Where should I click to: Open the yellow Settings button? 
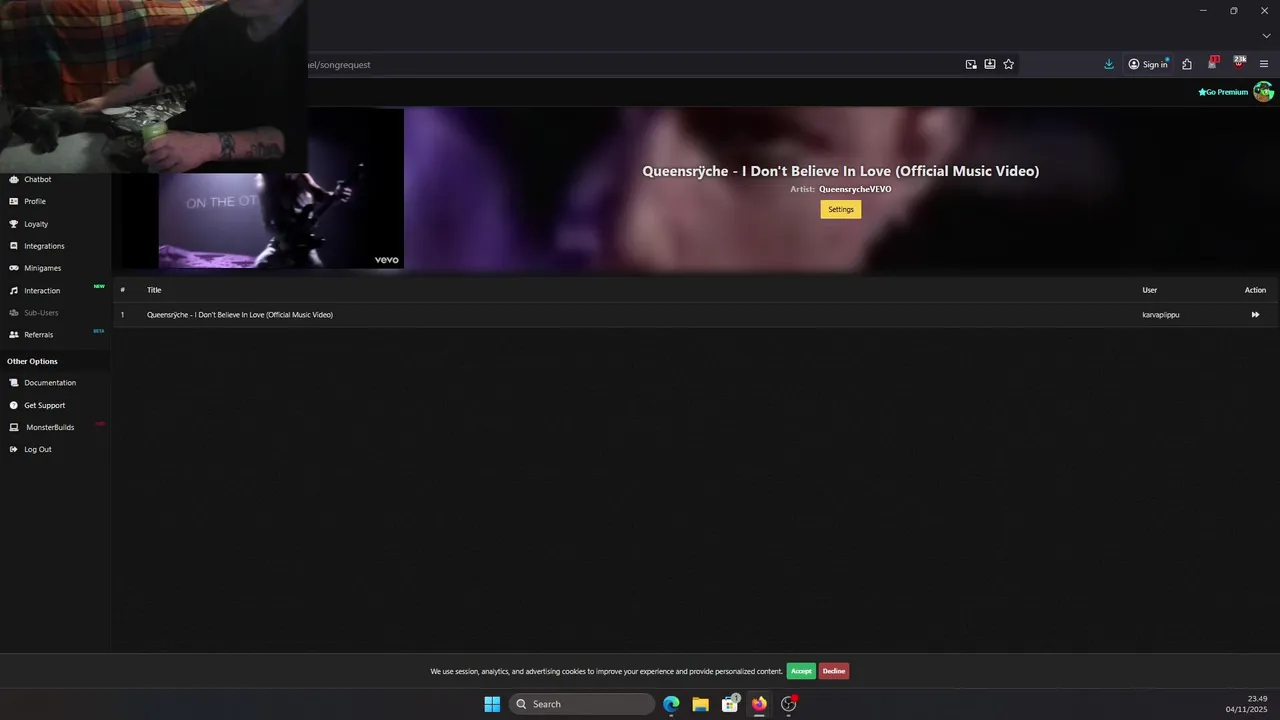pyautogui.click(x=841, y=209)
